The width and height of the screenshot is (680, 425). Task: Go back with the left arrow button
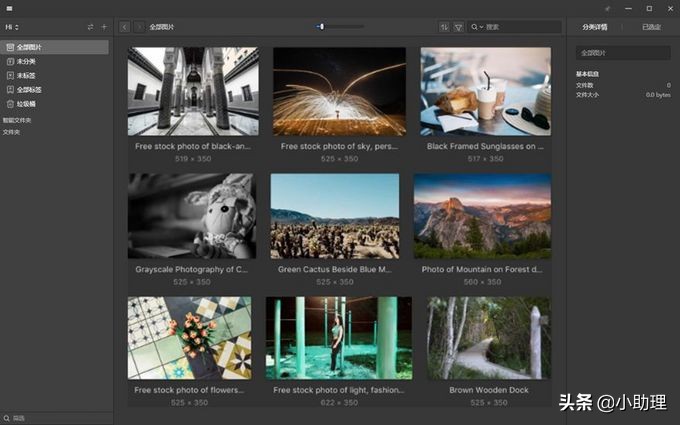click(124, 27)
